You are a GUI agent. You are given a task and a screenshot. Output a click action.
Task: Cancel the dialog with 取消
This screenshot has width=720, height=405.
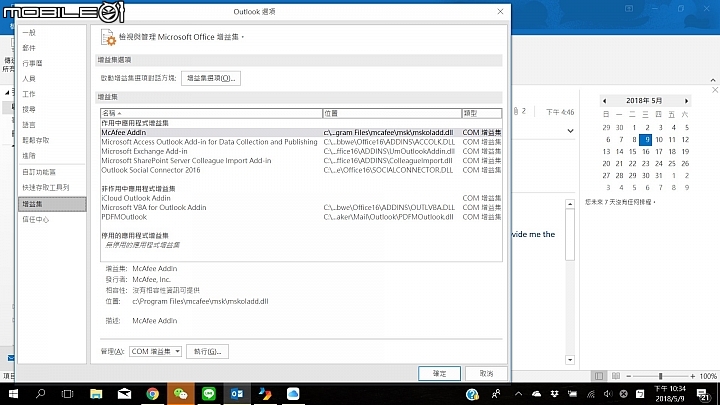coord(486,373)
